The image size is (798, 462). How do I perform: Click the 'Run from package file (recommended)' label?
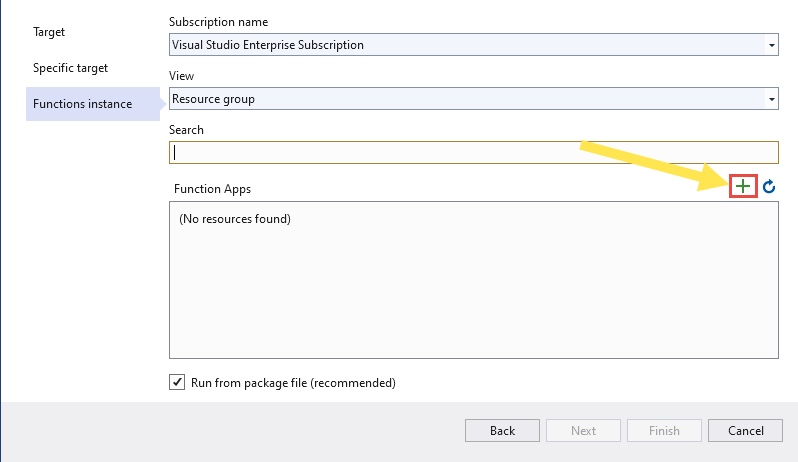tap(293, 382)
